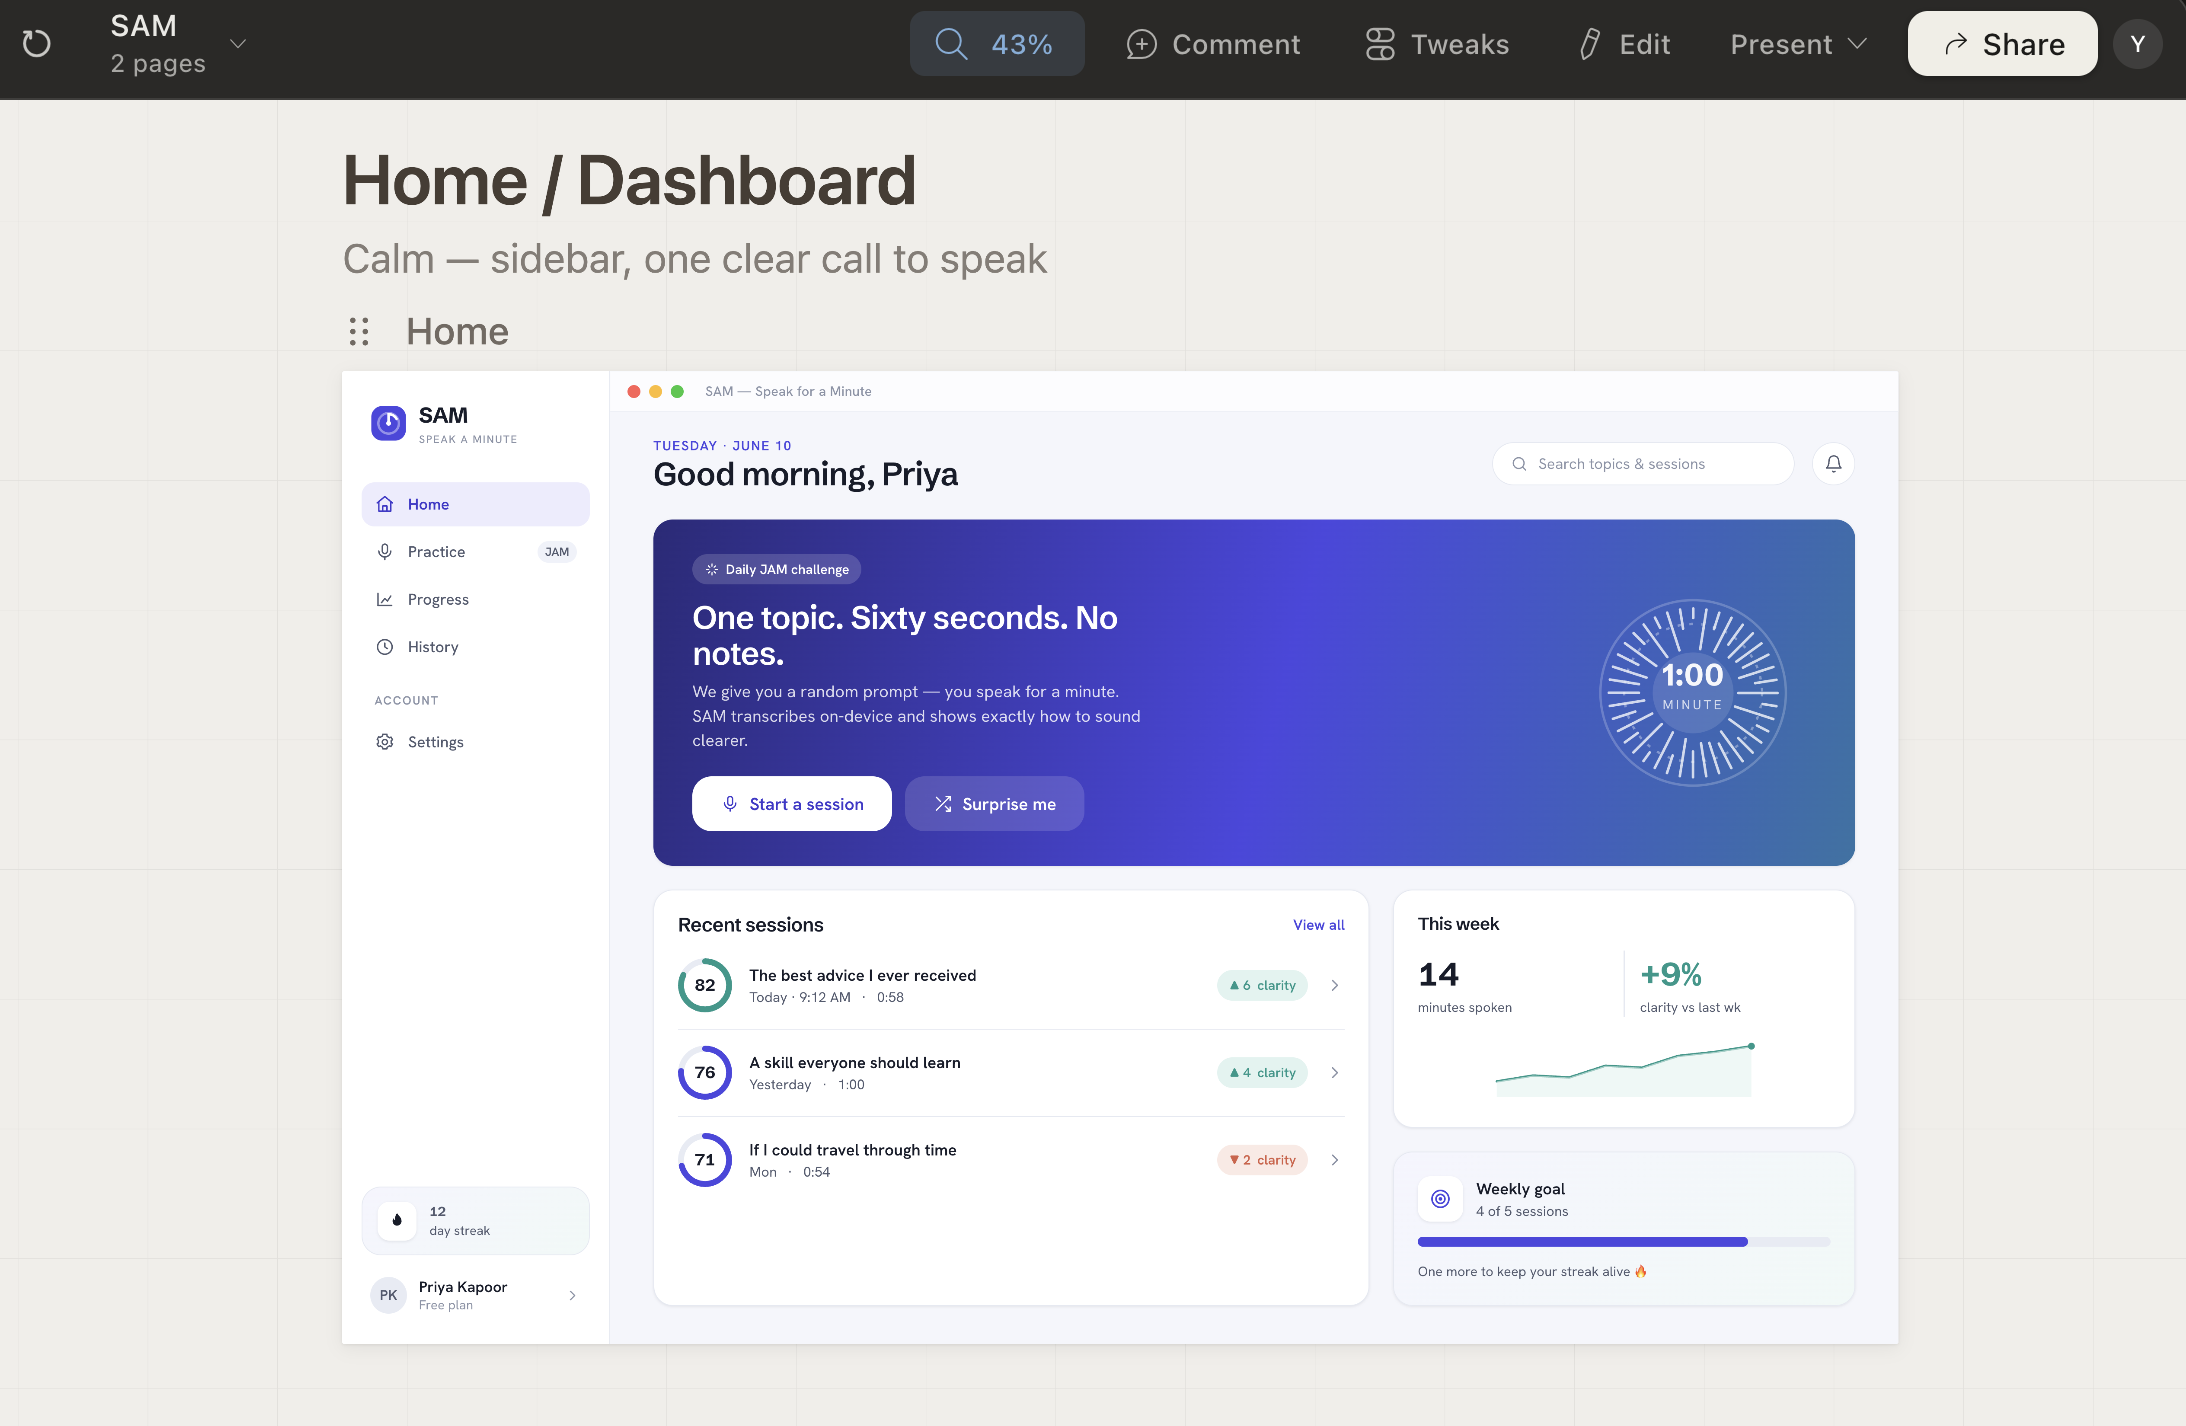Image resolution: width=2186 pixels, height=1426 pixels.
Task: Open session The best advice I ever received
Action: point(1010,985)
